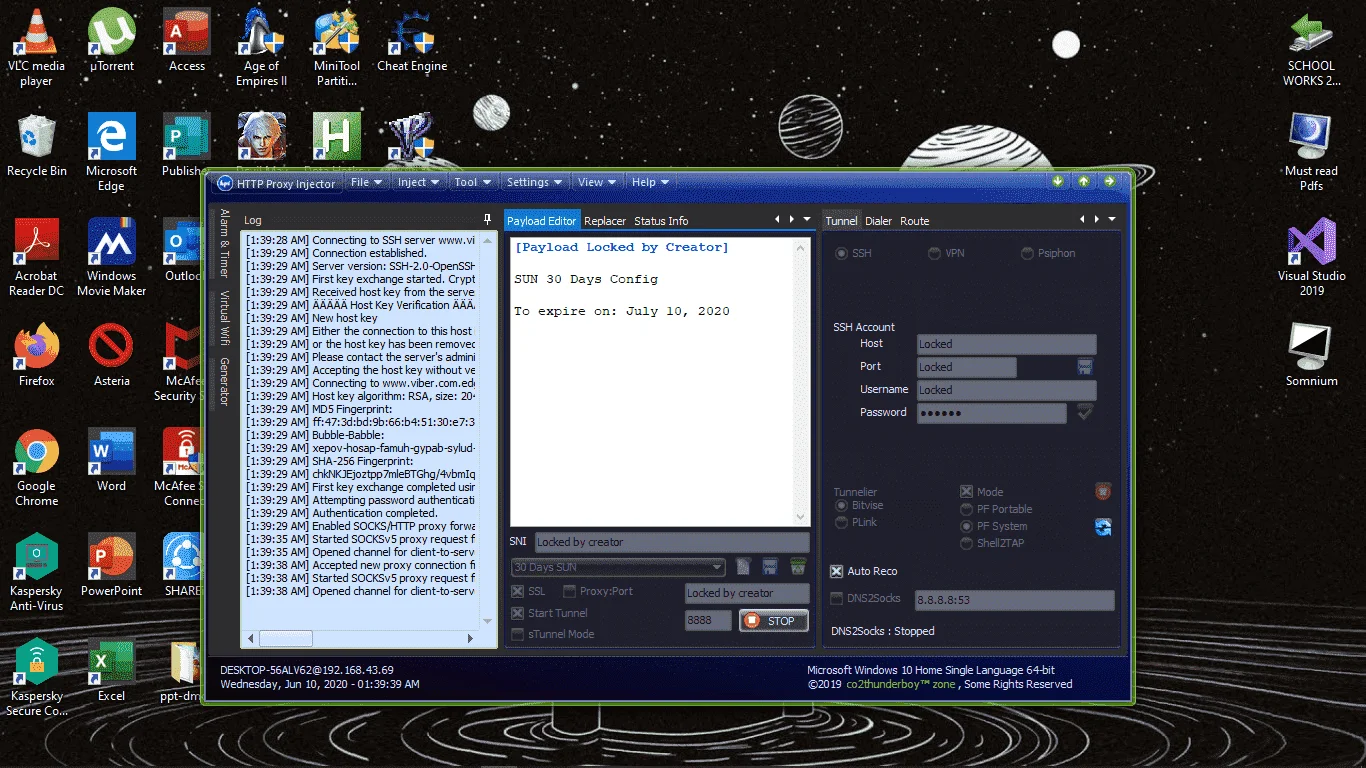Open the Help menu dropdown
The height and width of the screenshot is (768, 1366).
[x=650, y=182]
